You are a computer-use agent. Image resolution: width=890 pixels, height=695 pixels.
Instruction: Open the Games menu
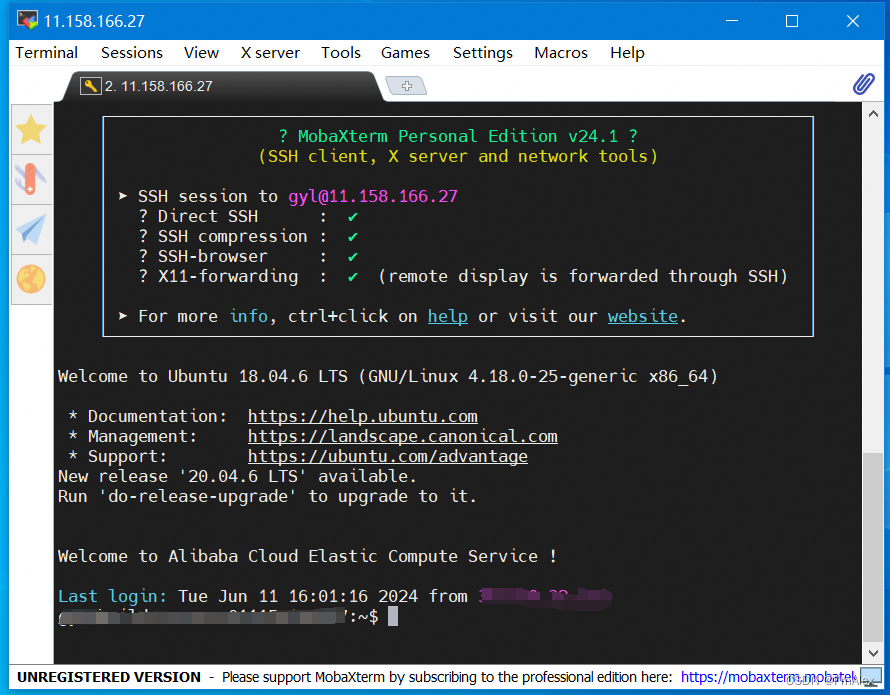pyautogui.click(x=405, y=53)
